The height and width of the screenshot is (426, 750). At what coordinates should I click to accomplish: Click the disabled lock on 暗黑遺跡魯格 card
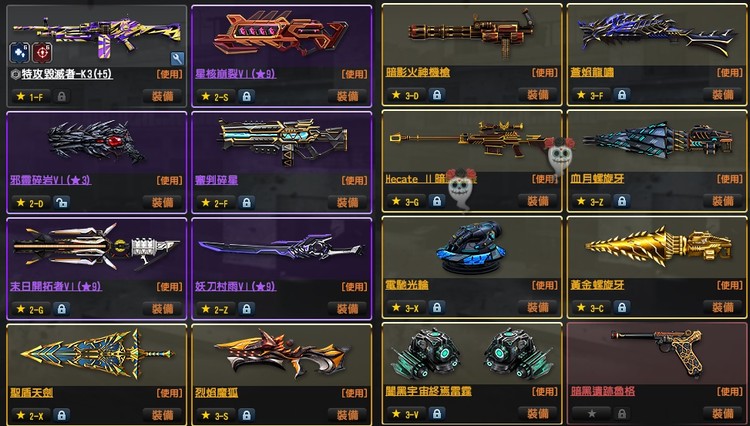[621, 413]
